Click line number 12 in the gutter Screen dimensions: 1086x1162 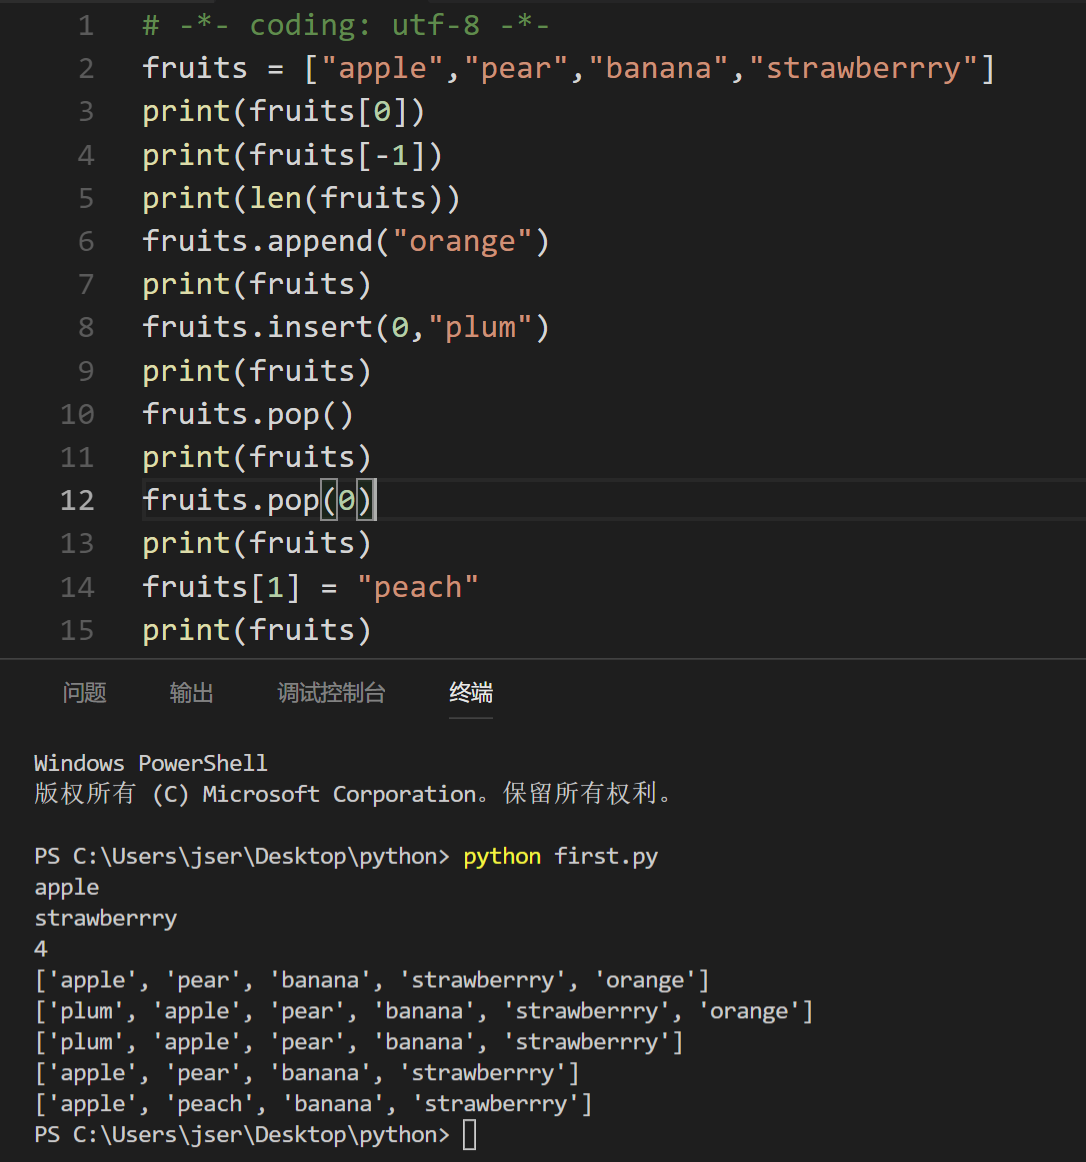77,500
